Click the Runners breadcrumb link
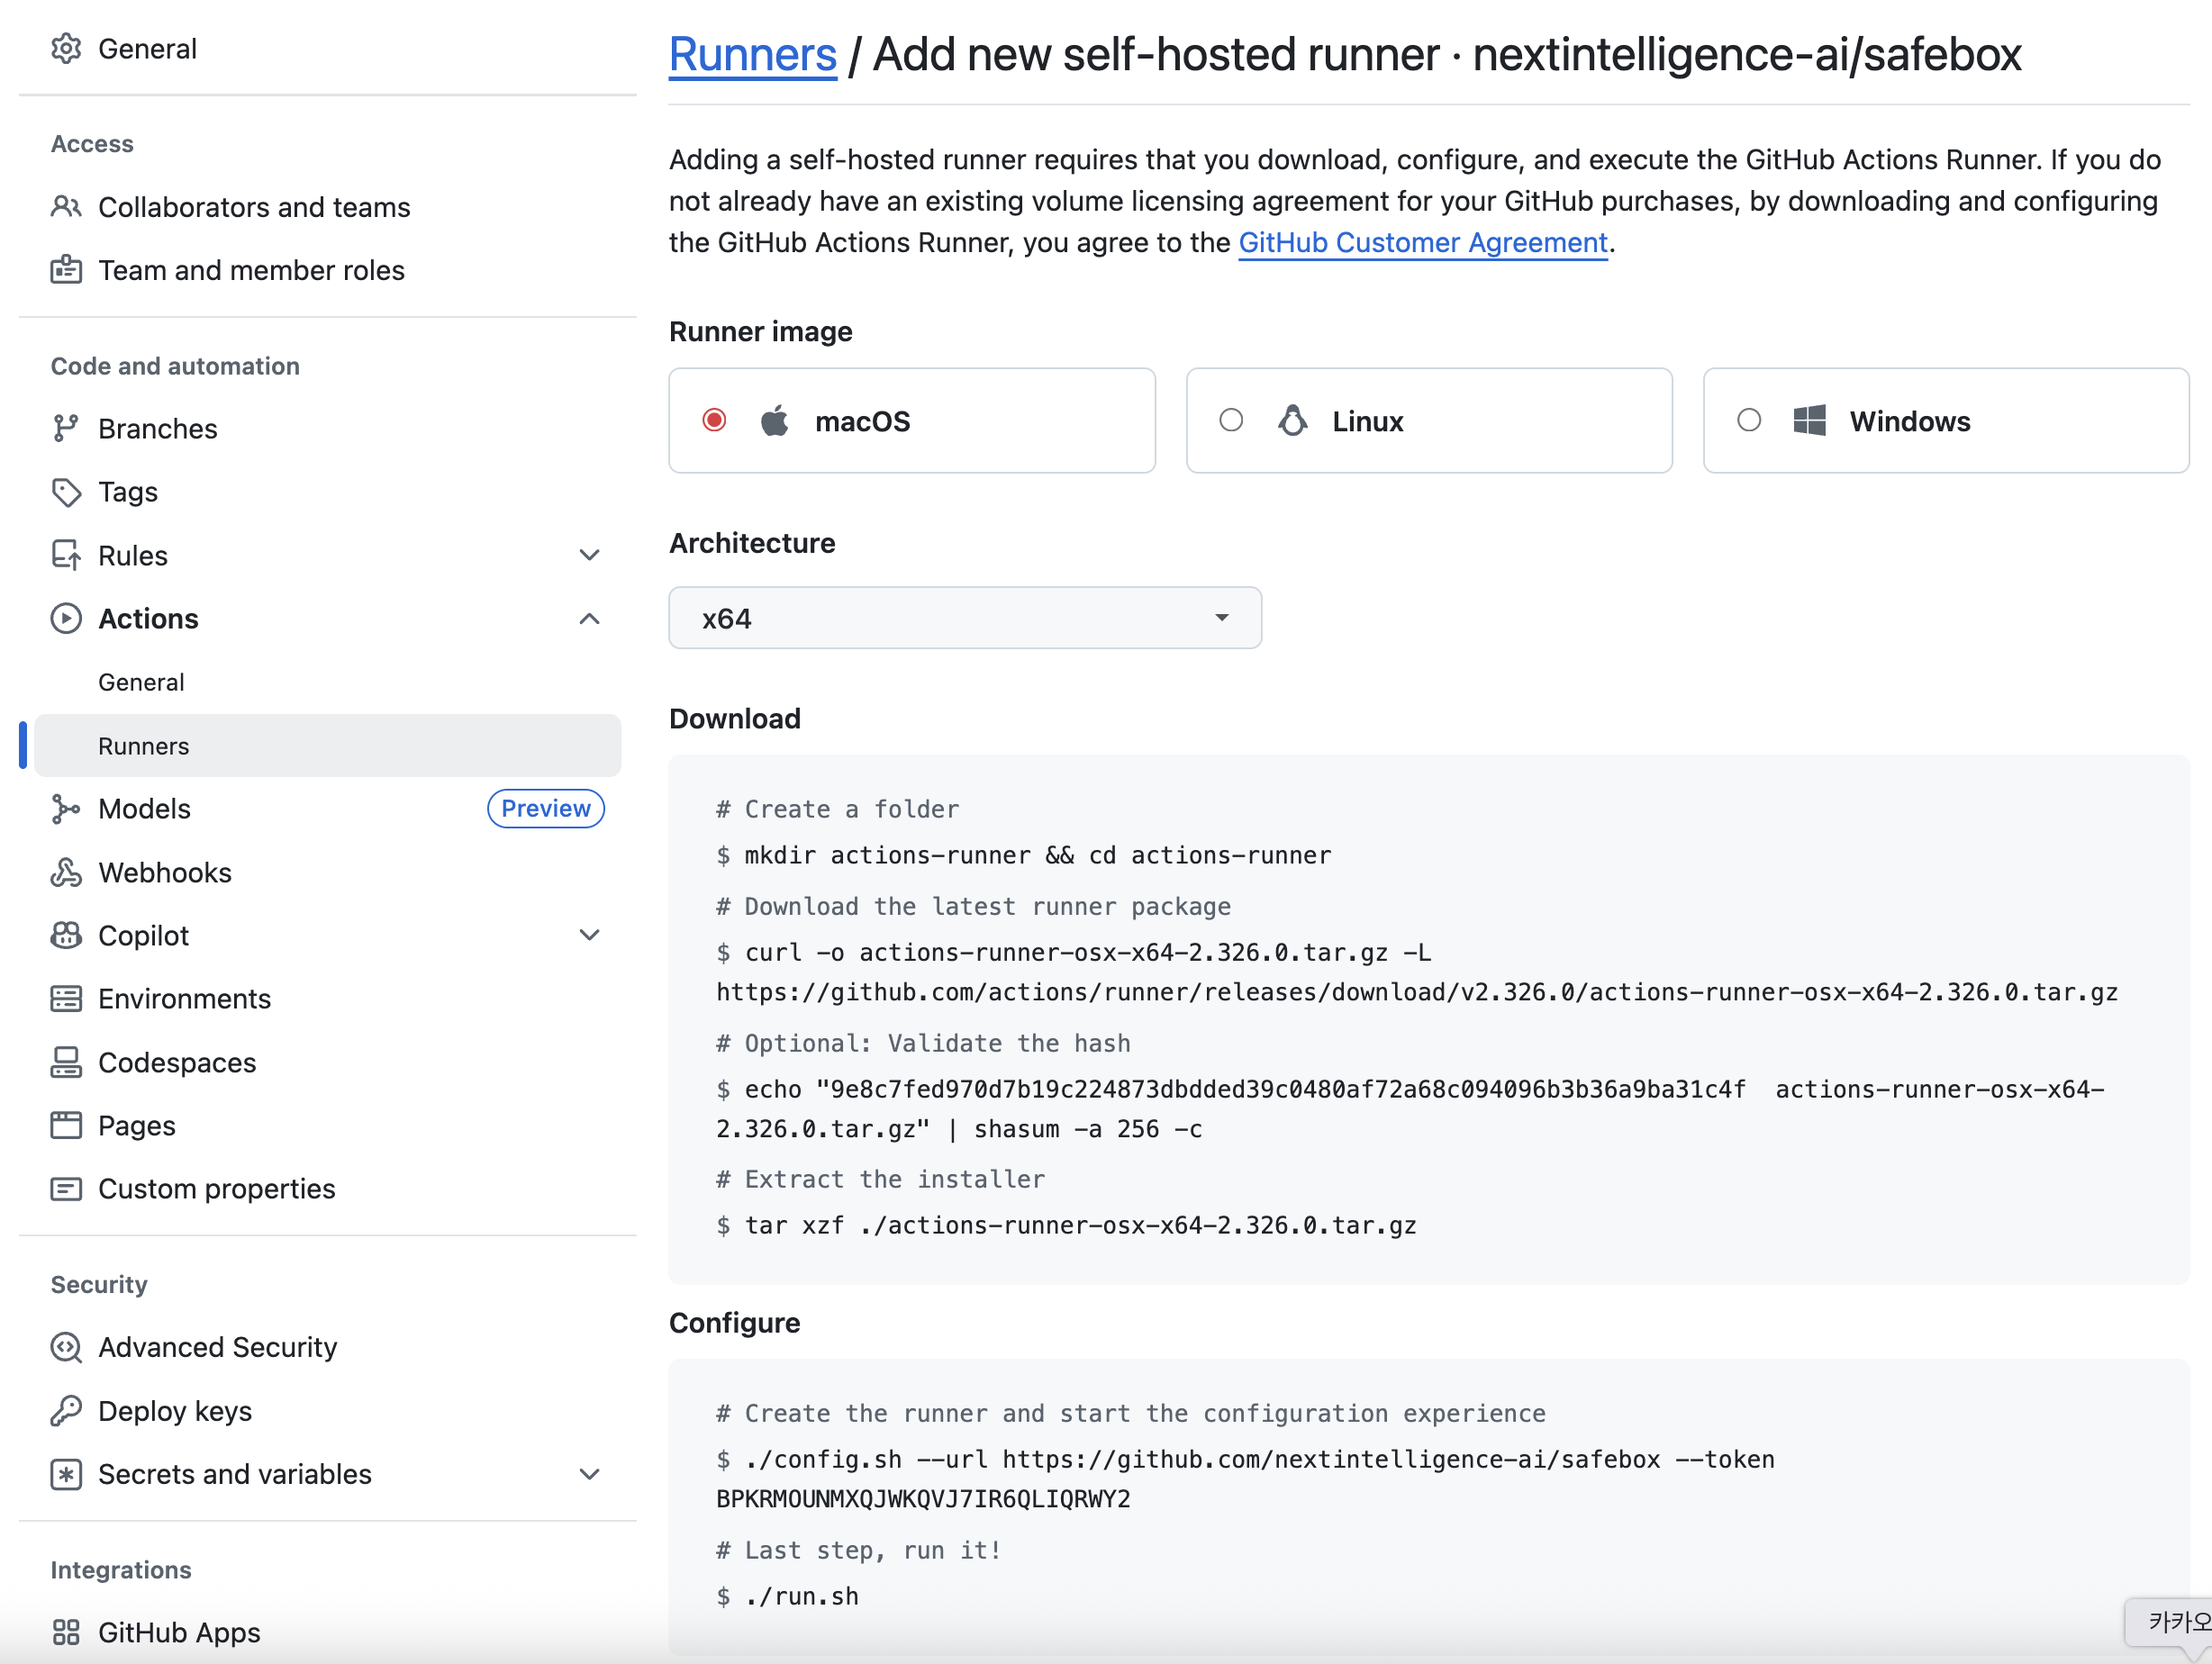The height and width of the screenshot is (1664, 2212). click(x=752, y=54)
